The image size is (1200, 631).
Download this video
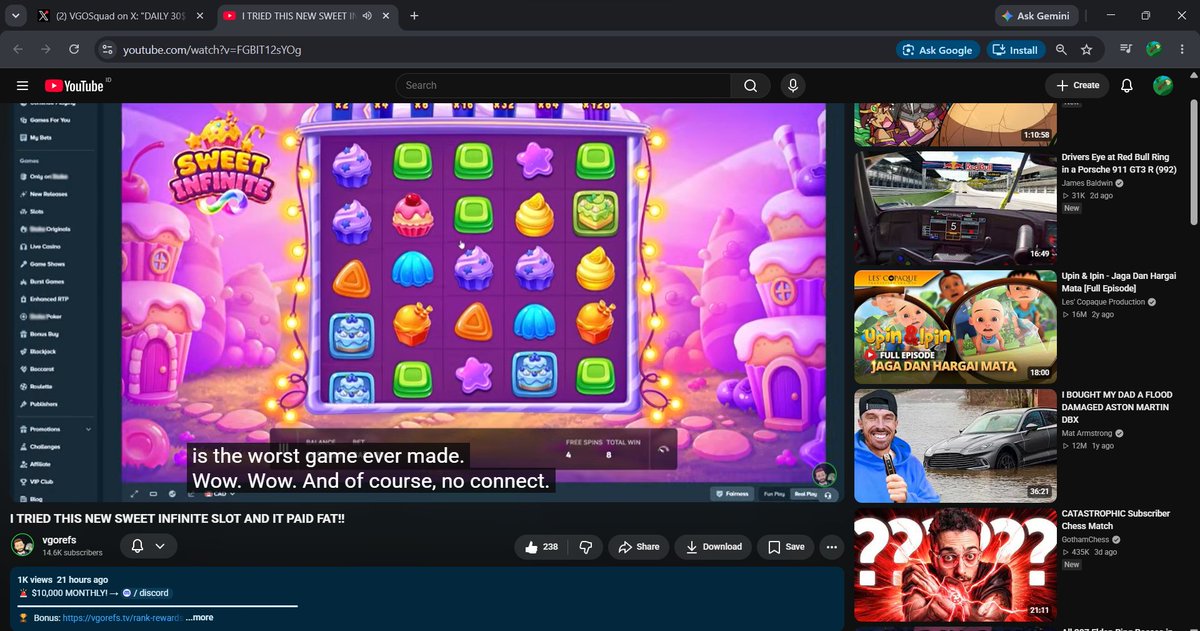click(714, 547)
